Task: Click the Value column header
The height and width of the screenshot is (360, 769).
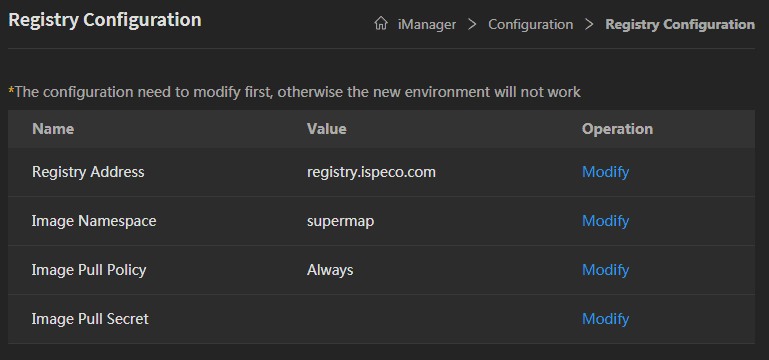Action: click(327, 129)
